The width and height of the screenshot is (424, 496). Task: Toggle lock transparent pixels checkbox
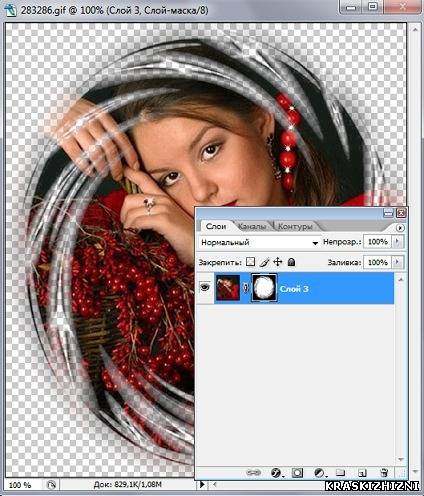pyautogui.click(x=250, y=262)
